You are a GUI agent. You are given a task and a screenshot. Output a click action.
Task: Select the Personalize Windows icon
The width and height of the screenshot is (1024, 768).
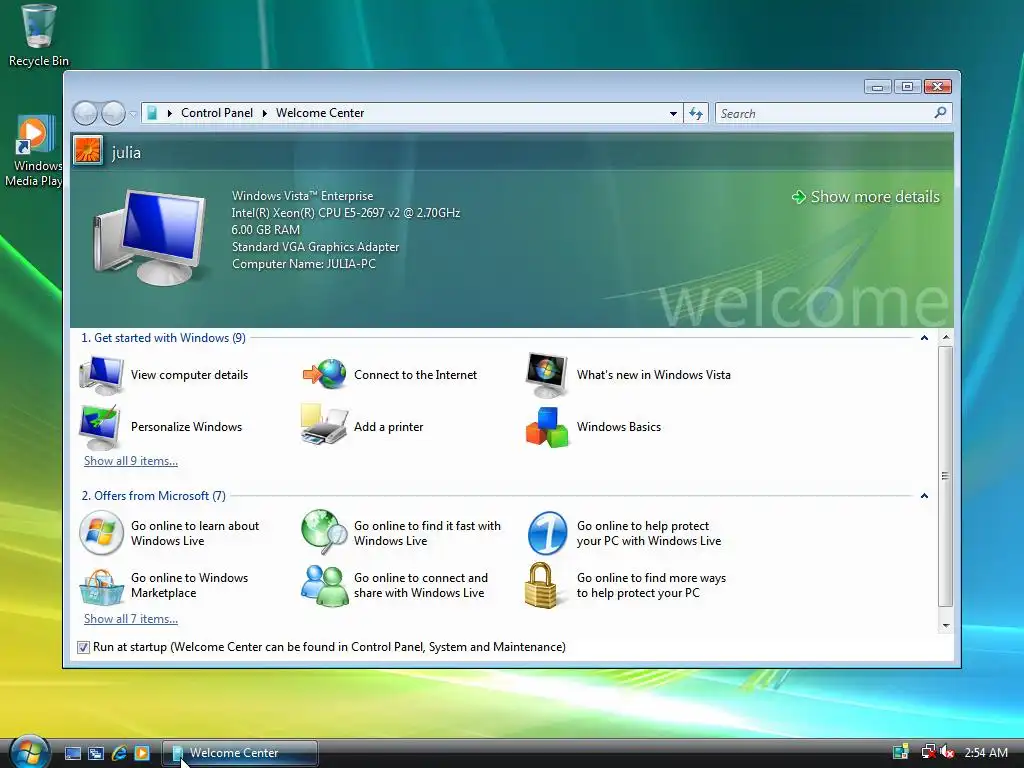100,427
